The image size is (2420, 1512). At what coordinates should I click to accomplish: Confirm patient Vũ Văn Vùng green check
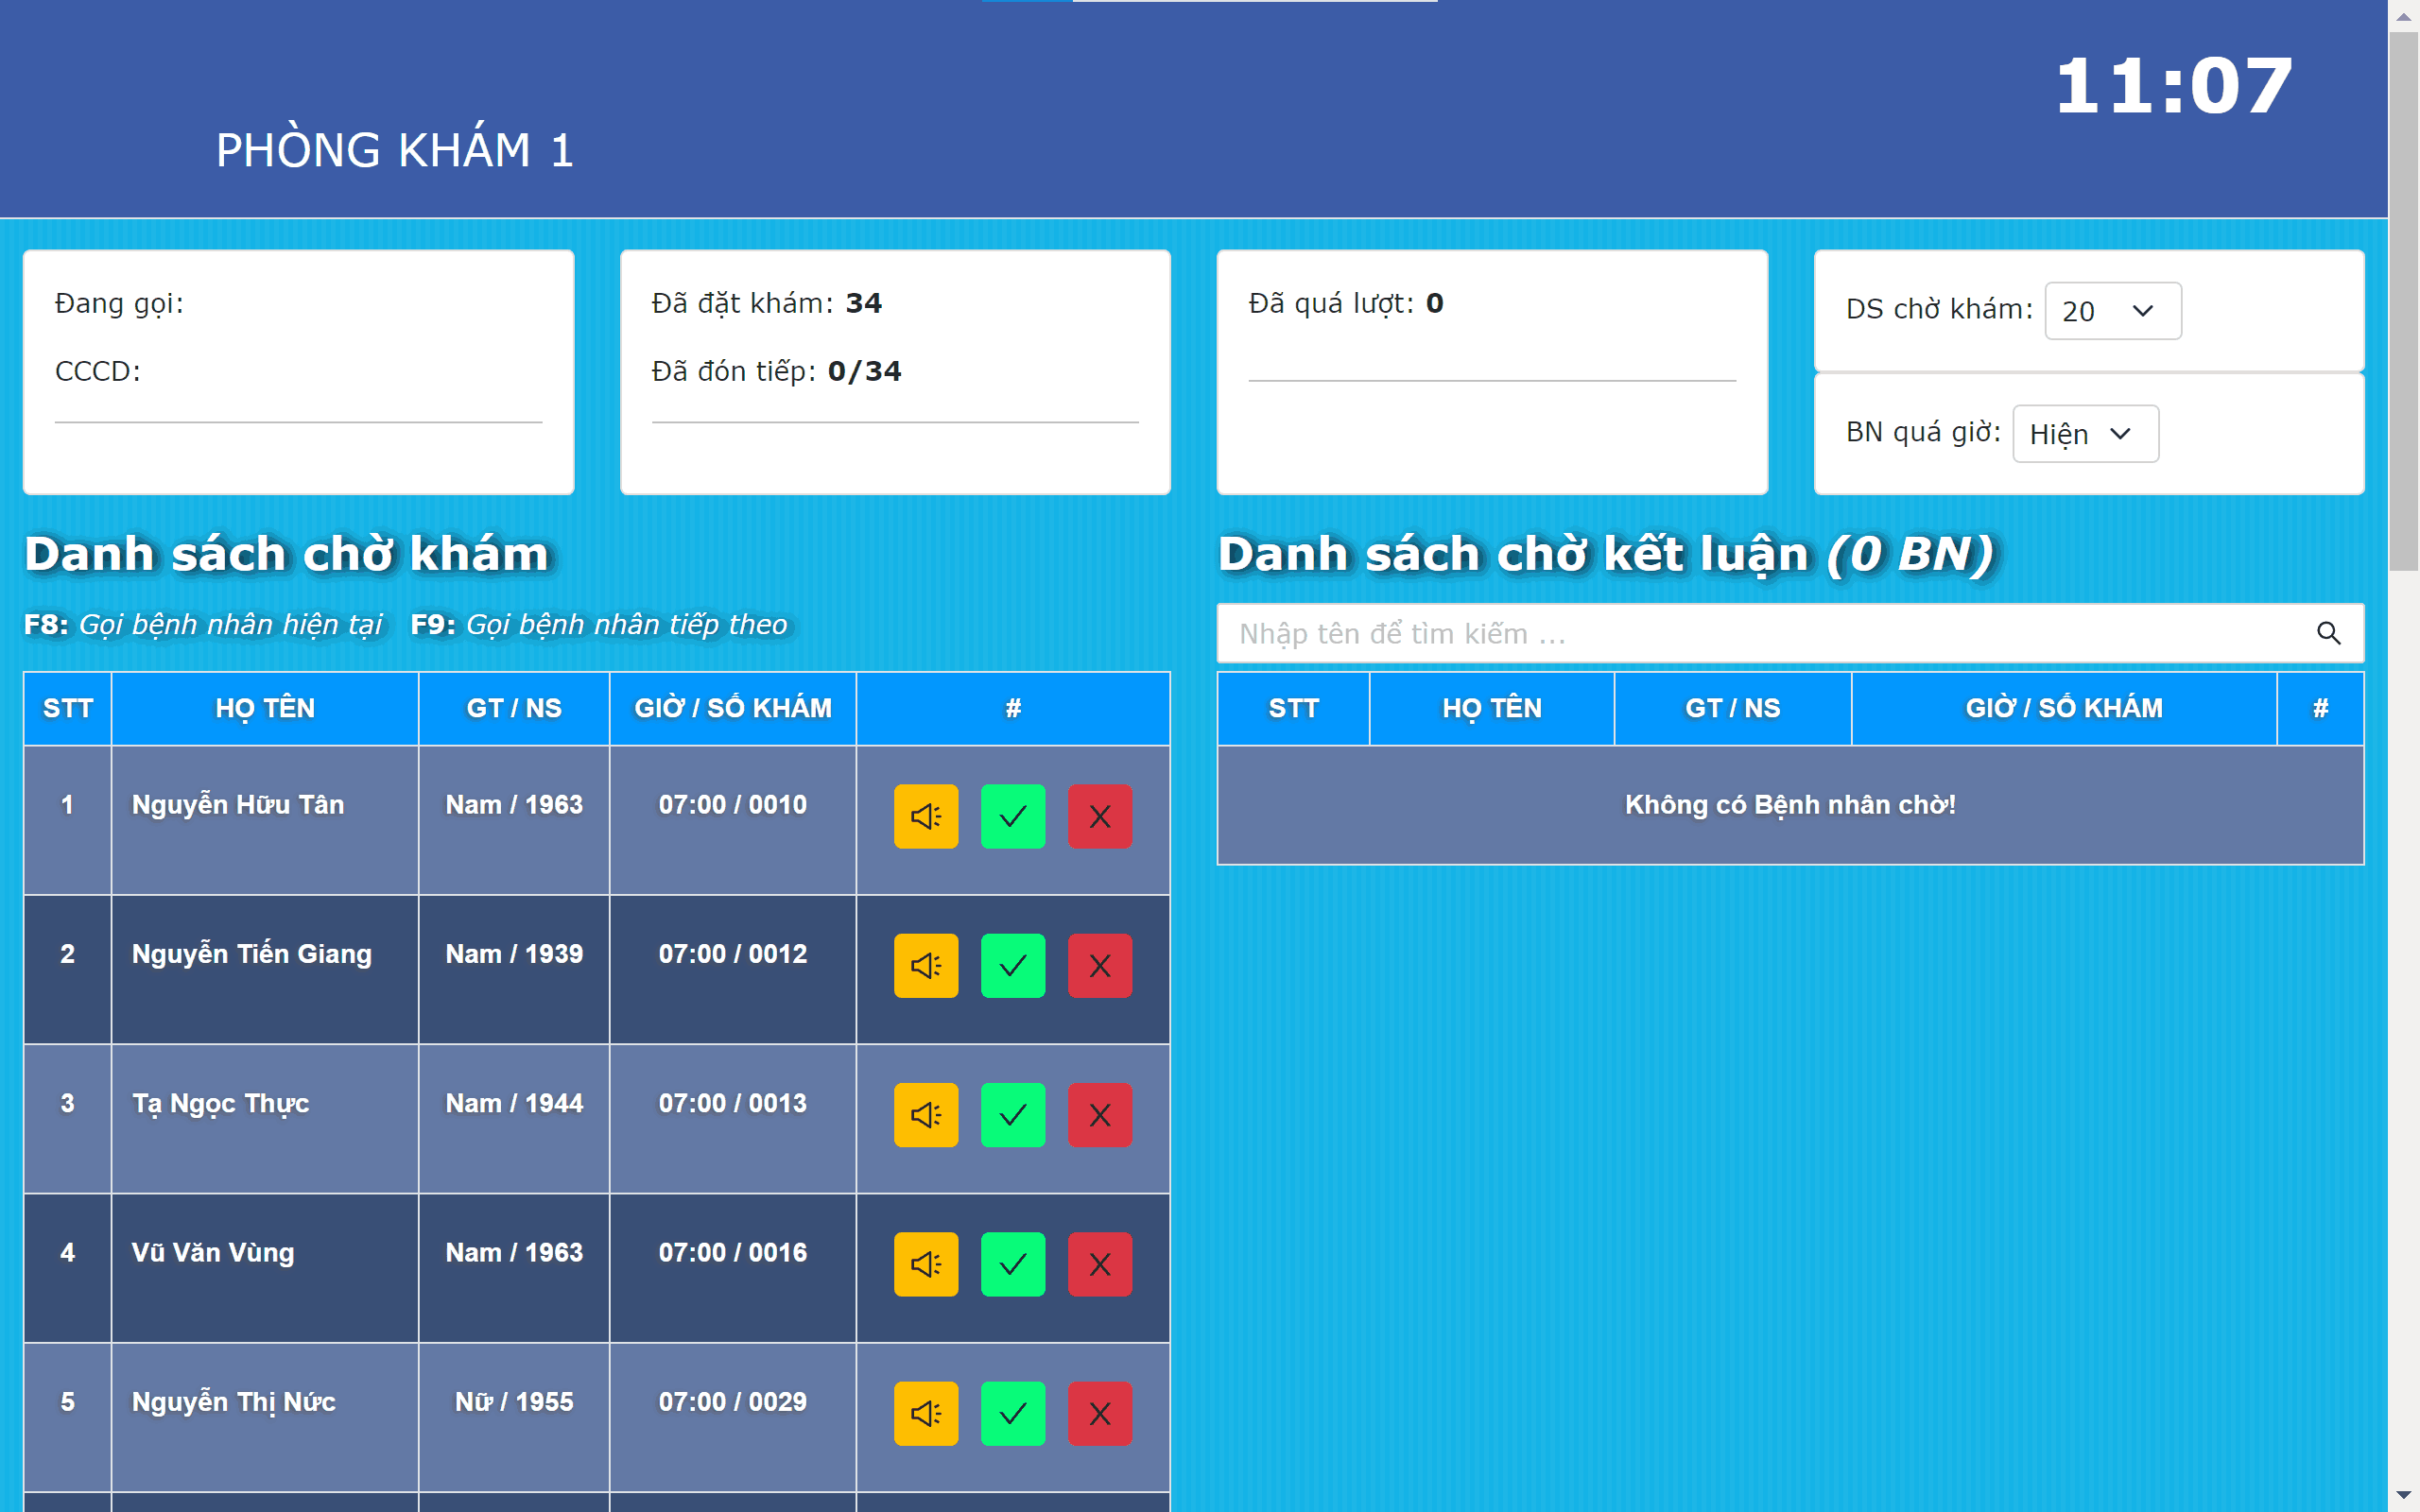pos(1012,1264)
